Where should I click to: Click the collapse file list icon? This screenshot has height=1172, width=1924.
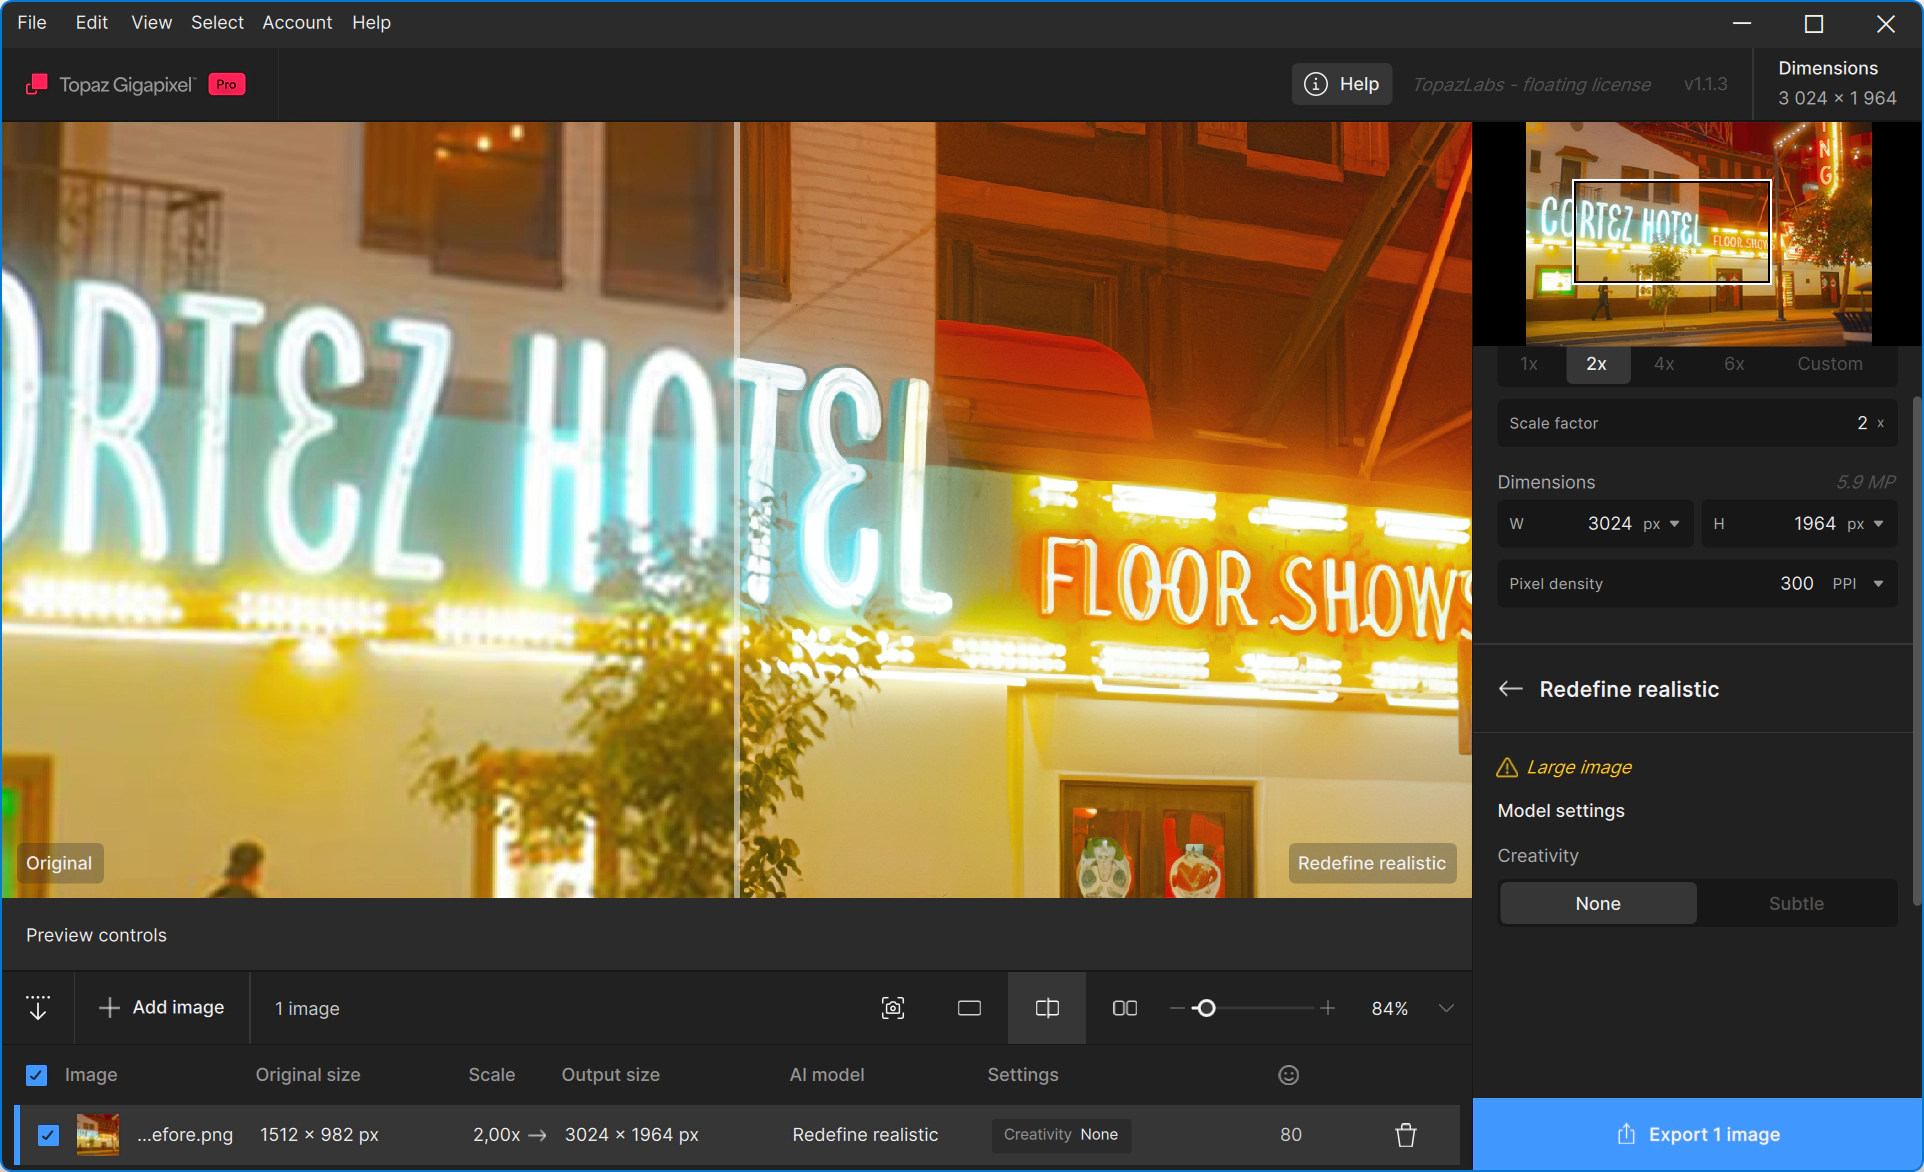click(x=38, y=1008)
